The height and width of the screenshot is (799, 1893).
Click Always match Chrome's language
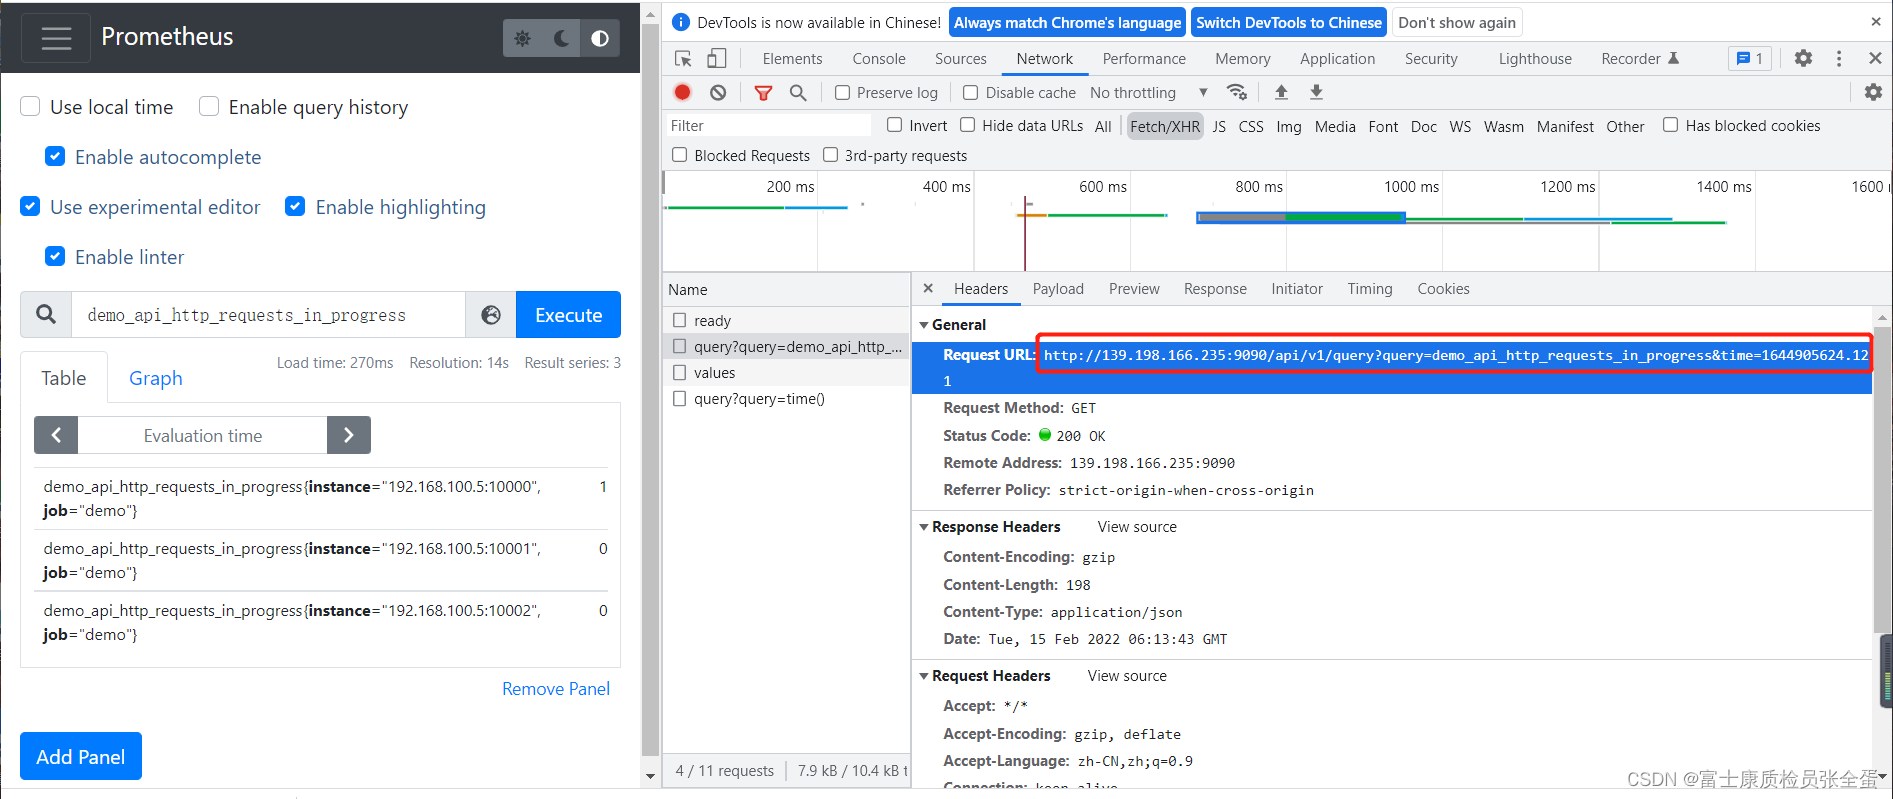[x=1068, y=22]
